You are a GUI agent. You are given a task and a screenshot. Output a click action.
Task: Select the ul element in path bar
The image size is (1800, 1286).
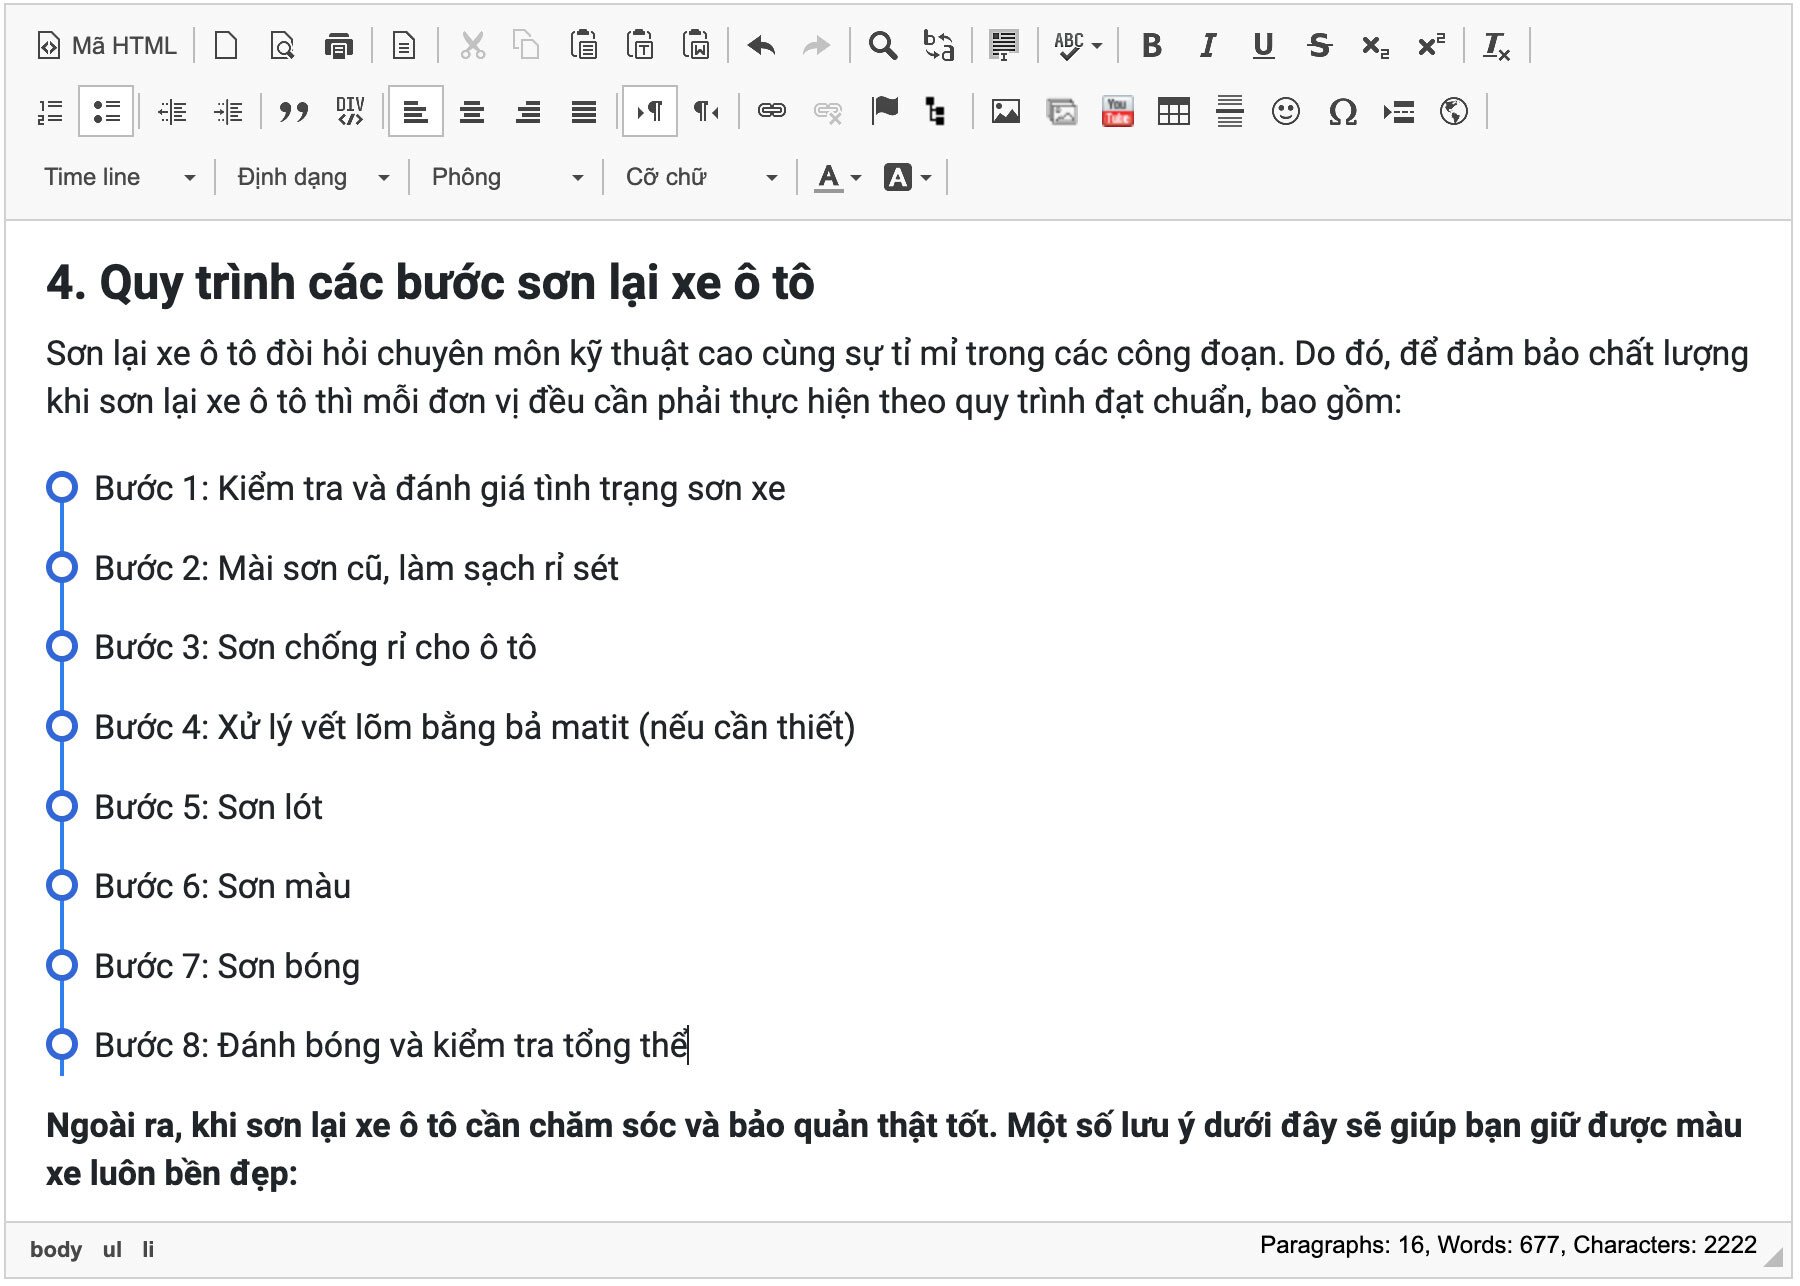112,1249
